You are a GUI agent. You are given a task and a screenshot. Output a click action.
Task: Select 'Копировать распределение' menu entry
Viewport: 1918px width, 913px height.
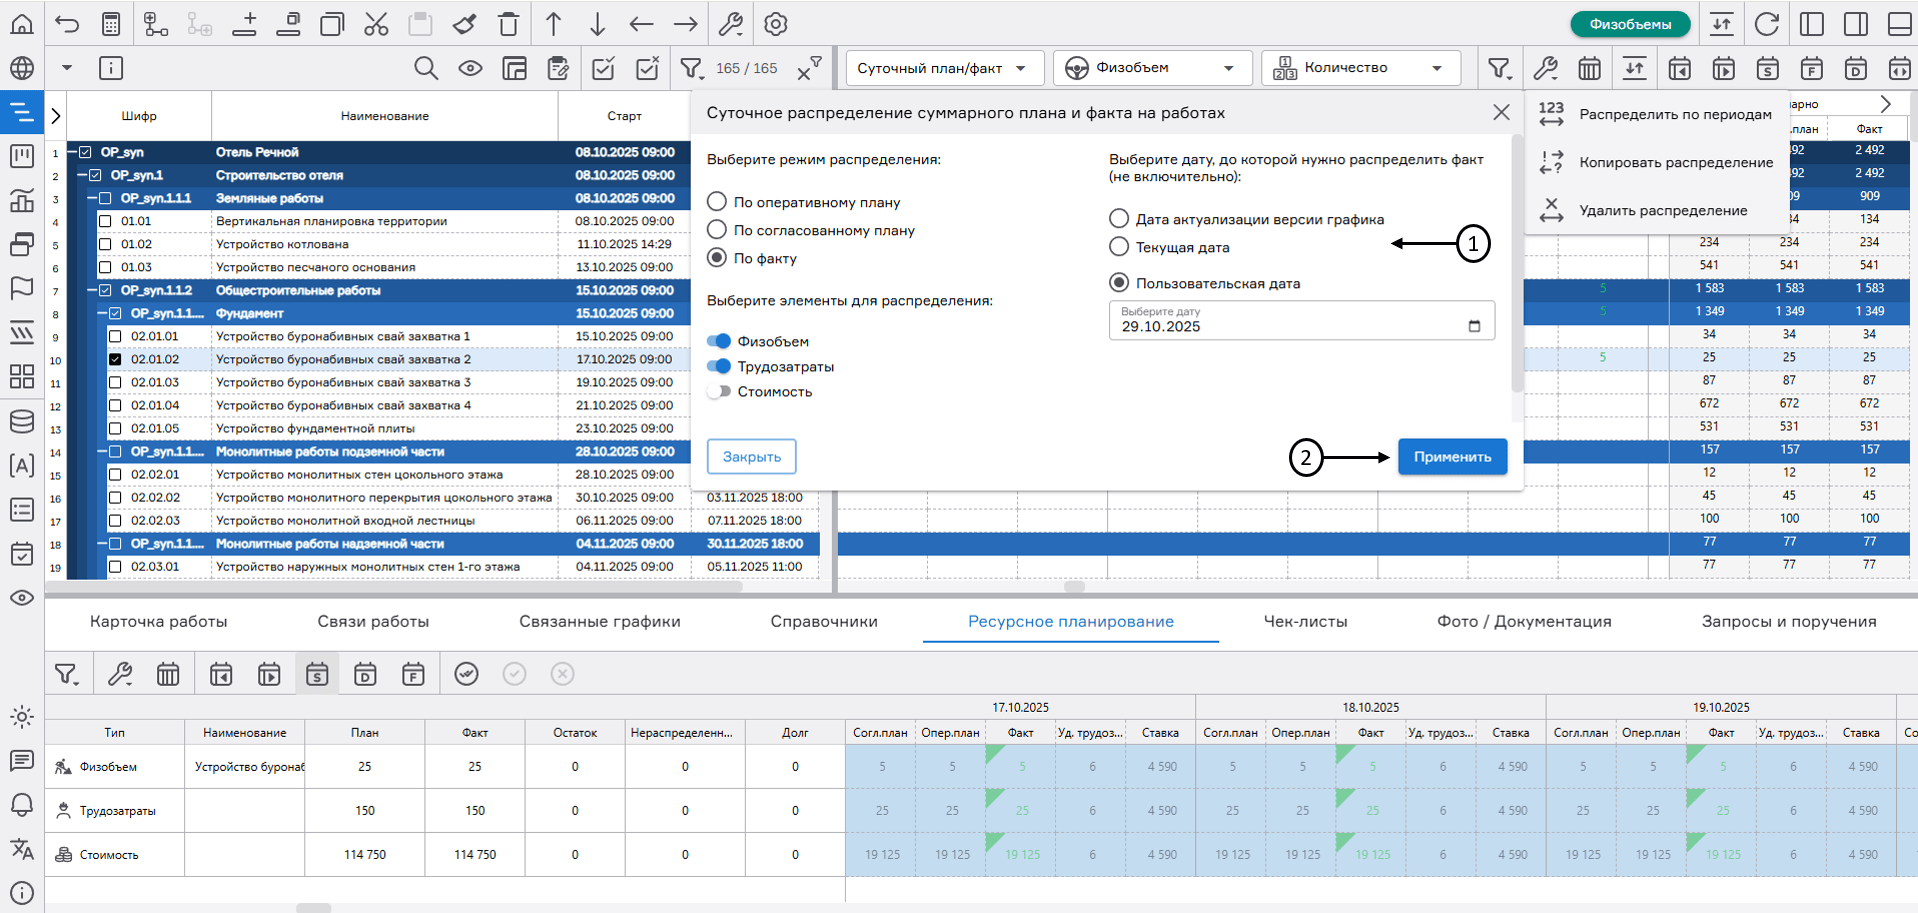pyautogui.click(x=1675, y=162)
